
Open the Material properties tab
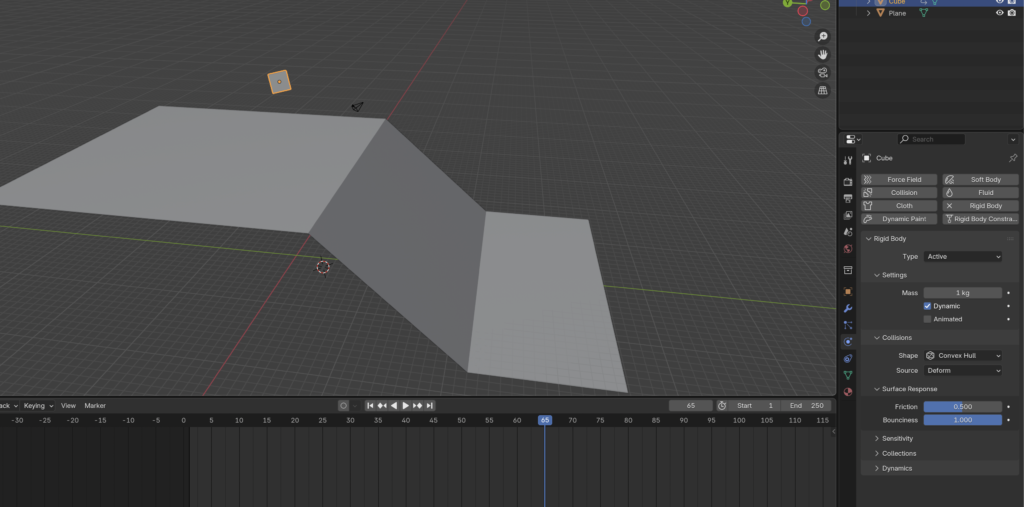[x=848, y=392]
